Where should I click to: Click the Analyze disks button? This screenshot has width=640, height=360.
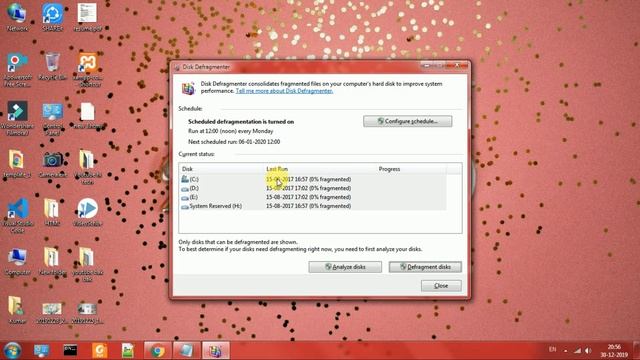[345, 267]
